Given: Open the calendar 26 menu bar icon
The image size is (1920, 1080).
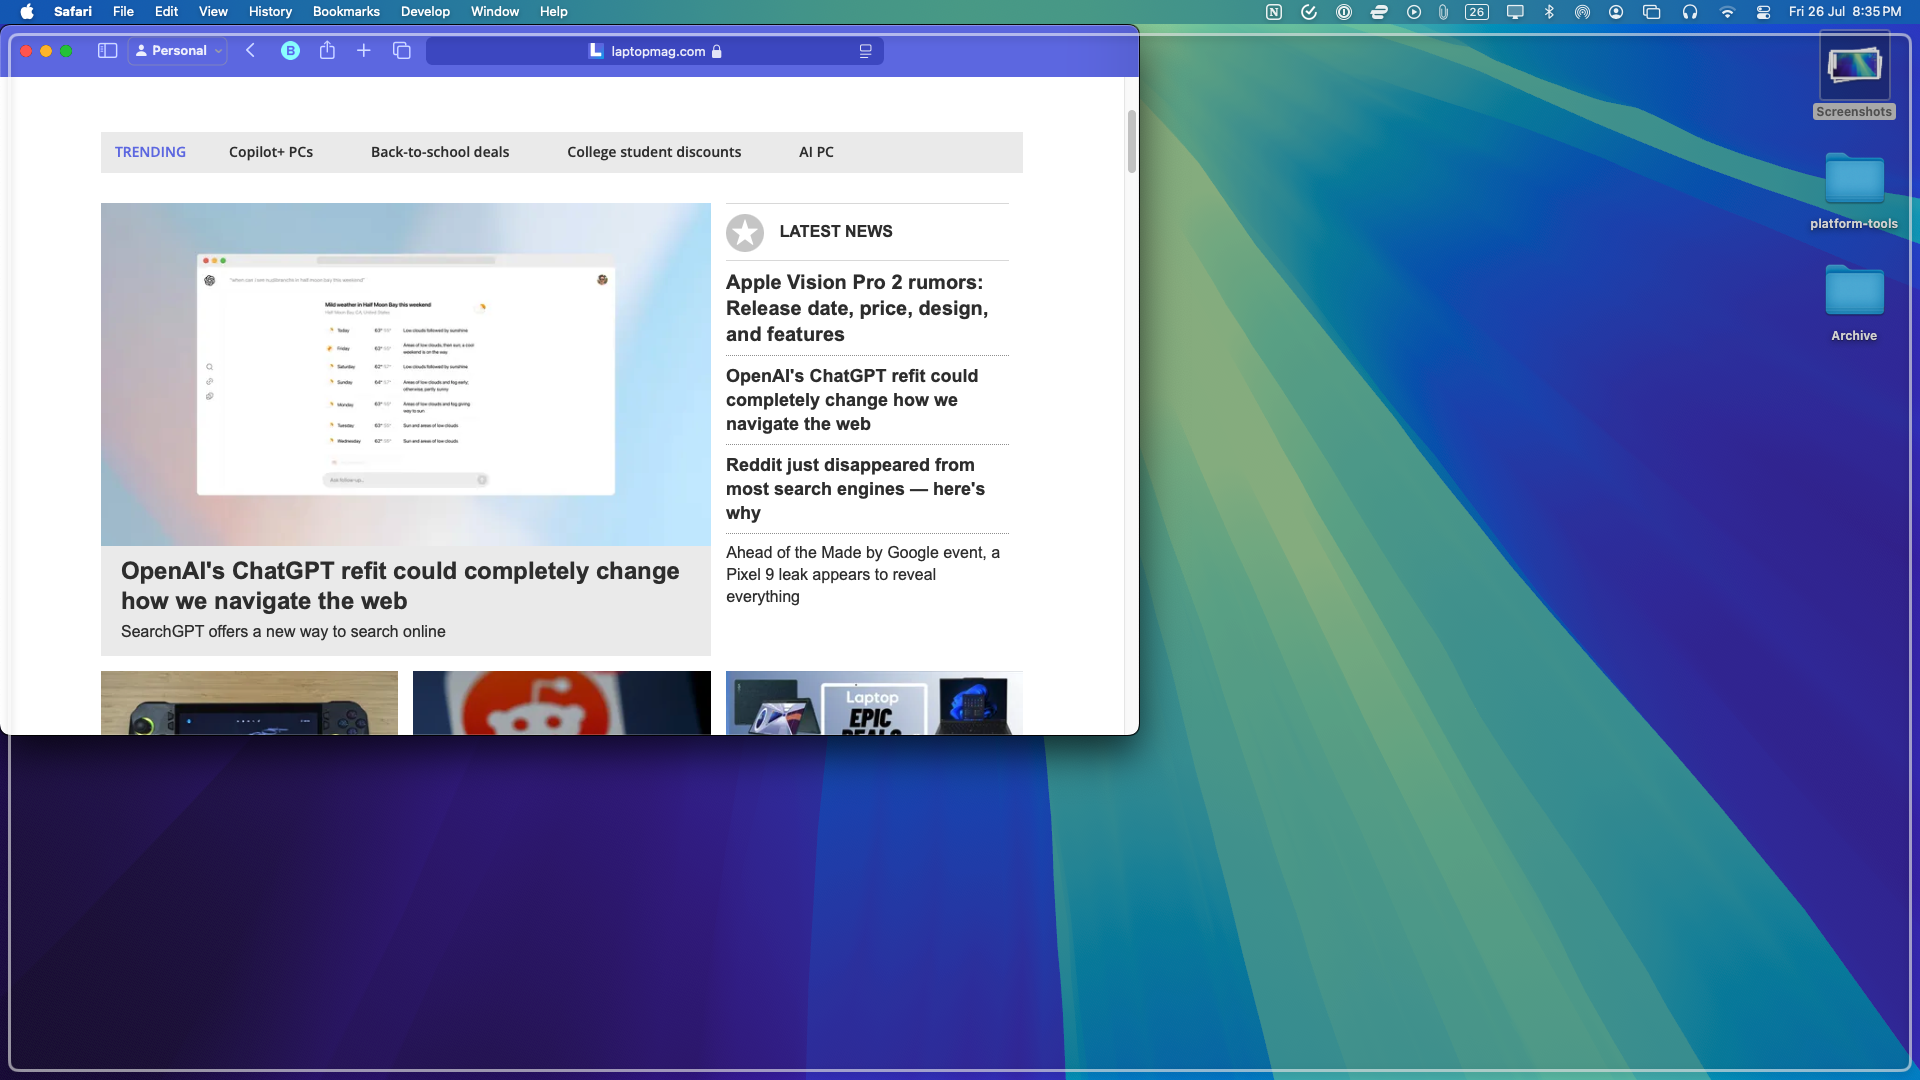Looking at the screenshot, I should [x=1477, y=12].
